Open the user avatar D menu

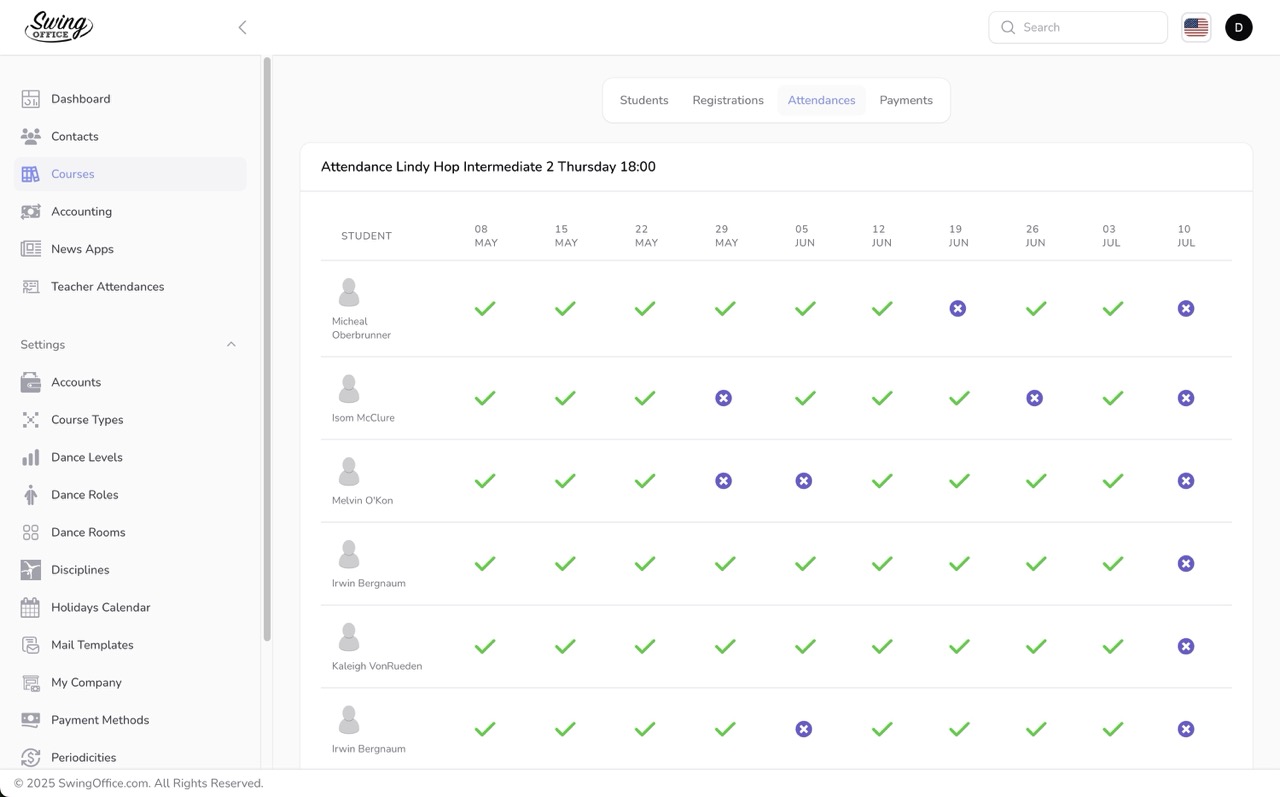(x=1238, y=27)
